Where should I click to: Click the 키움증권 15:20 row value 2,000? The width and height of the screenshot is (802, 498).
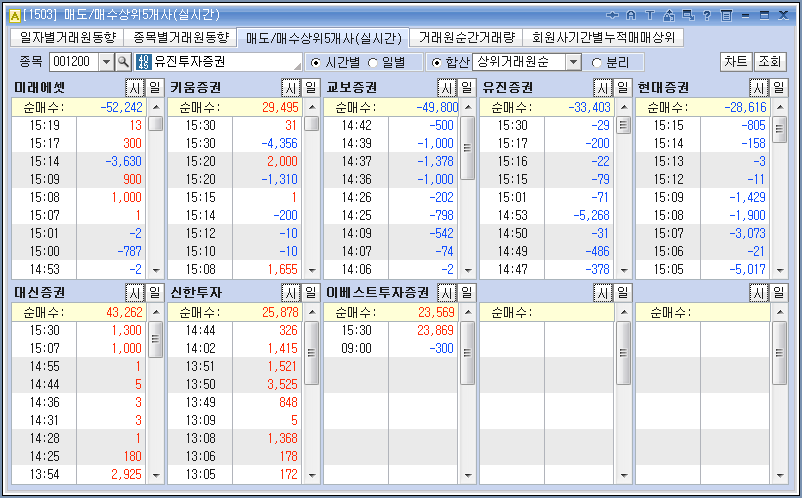(x=282, y=161)
